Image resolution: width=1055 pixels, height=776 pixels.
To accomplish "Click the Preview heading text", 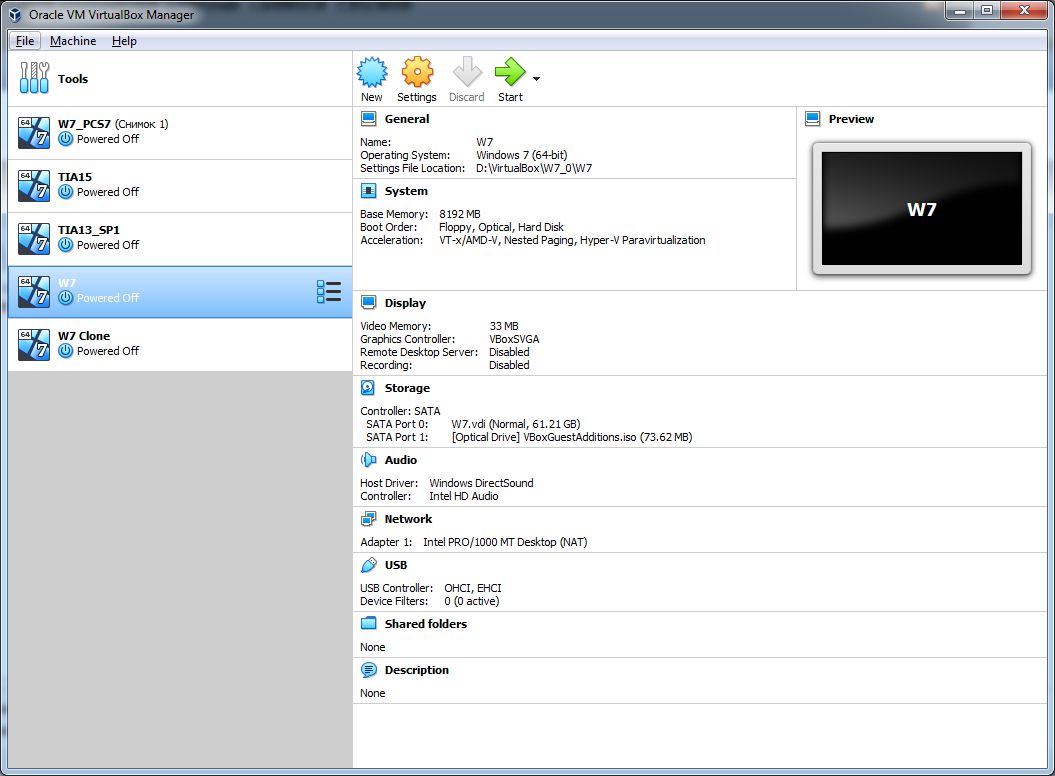I will 851,119.
